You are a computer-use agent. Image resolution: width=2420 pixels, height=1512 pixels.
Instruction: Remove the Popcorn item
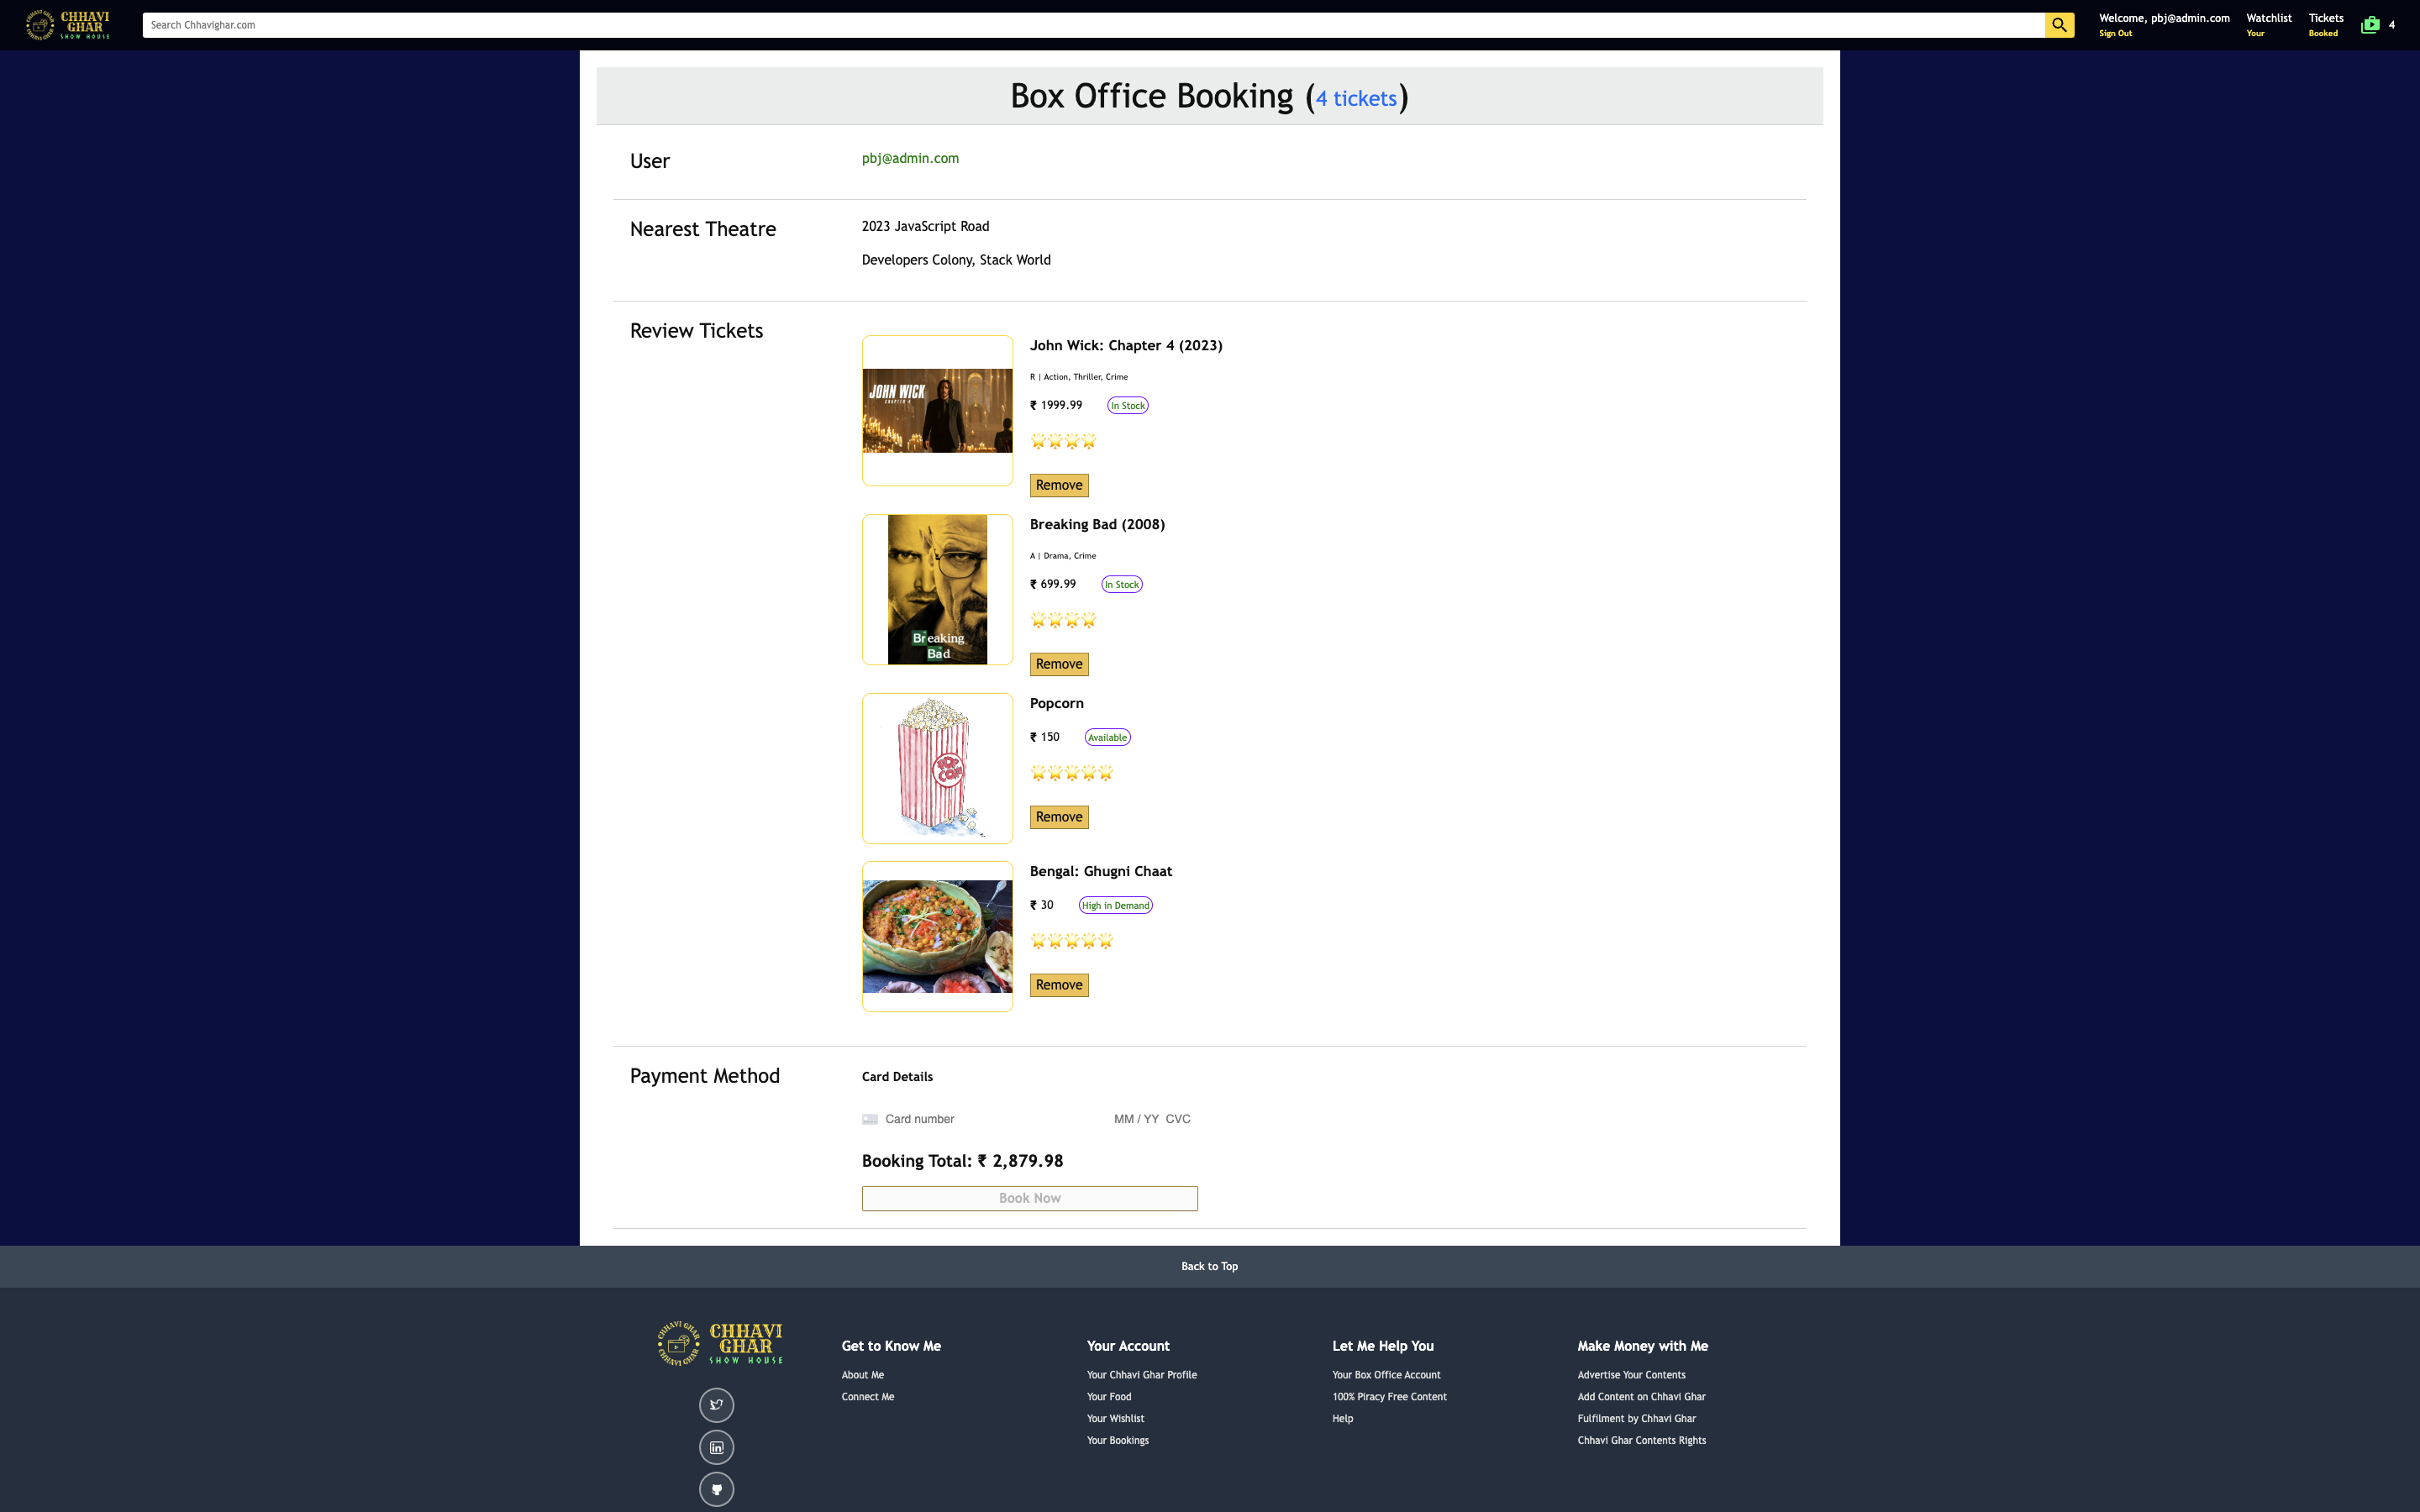[1058, 817]
